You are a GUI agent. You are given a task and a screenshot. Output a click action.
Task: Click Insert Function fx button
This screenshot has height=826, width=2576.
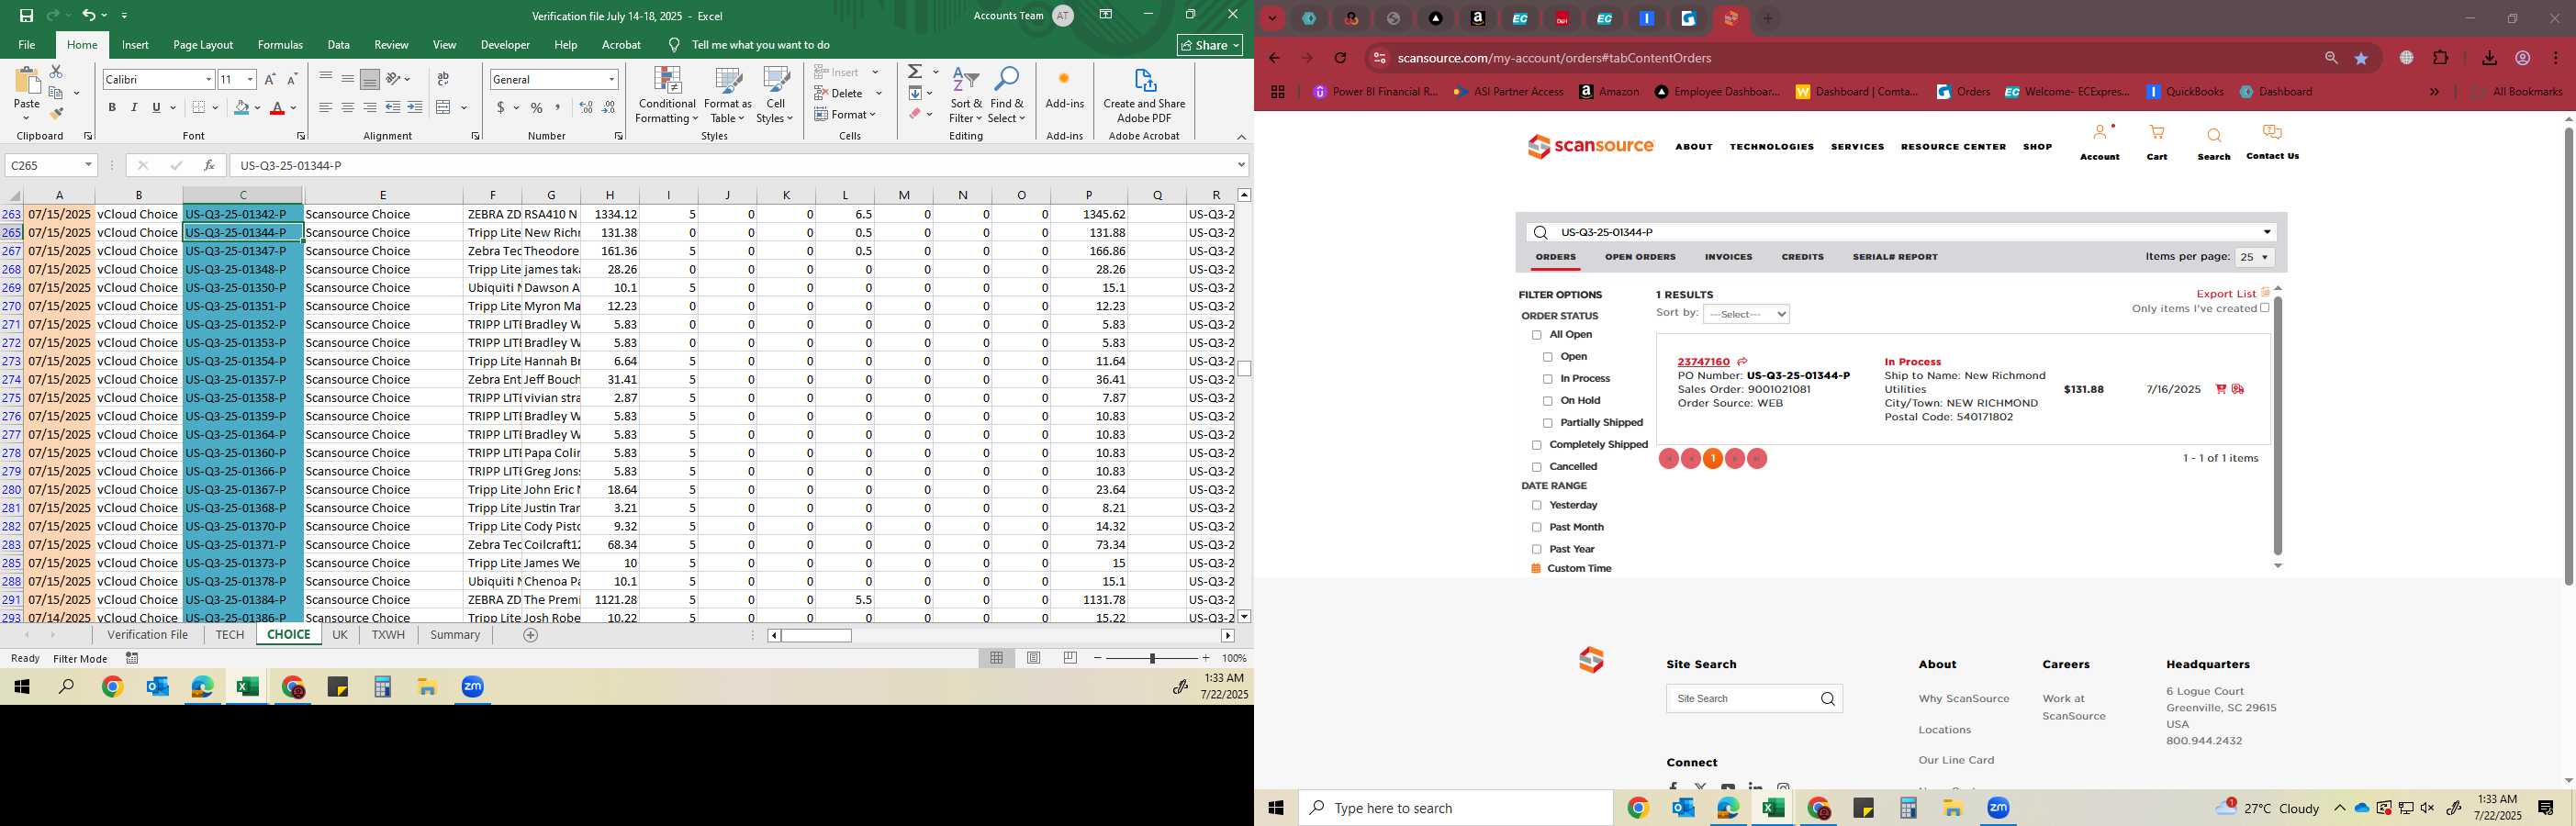[208, 165]
